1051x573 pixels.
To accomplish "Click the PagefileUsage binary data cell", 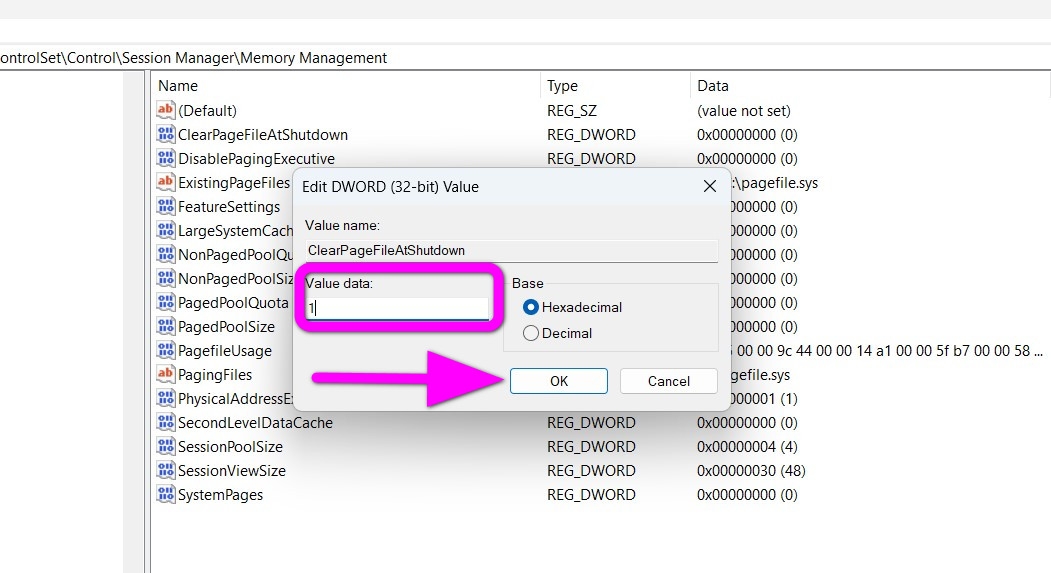I will [889, 351].
